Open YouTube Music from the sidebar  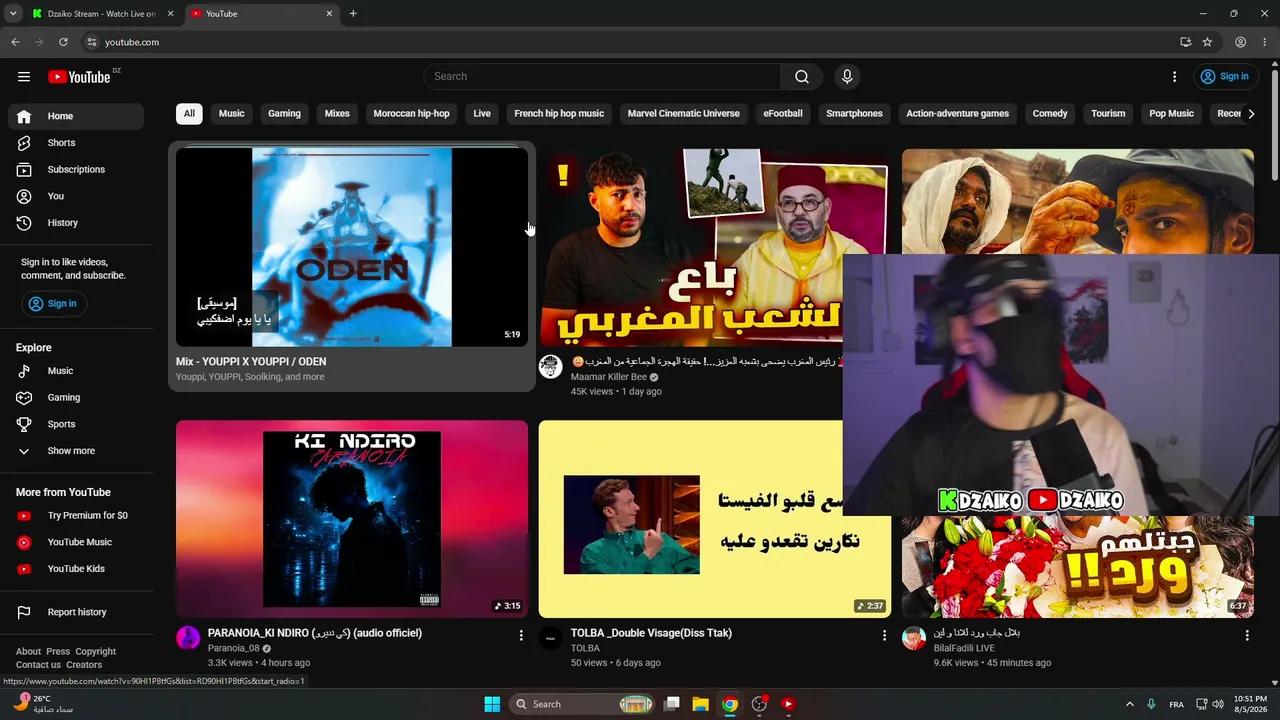pos(76,542)
